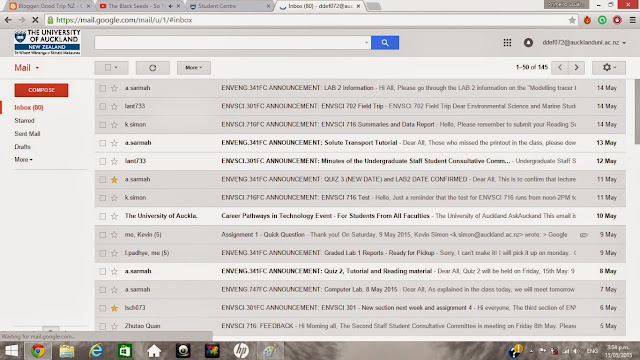Open the ENVSCI 716 Test email
The width and height of the screenshot is (640, 360).
point(360,198)
